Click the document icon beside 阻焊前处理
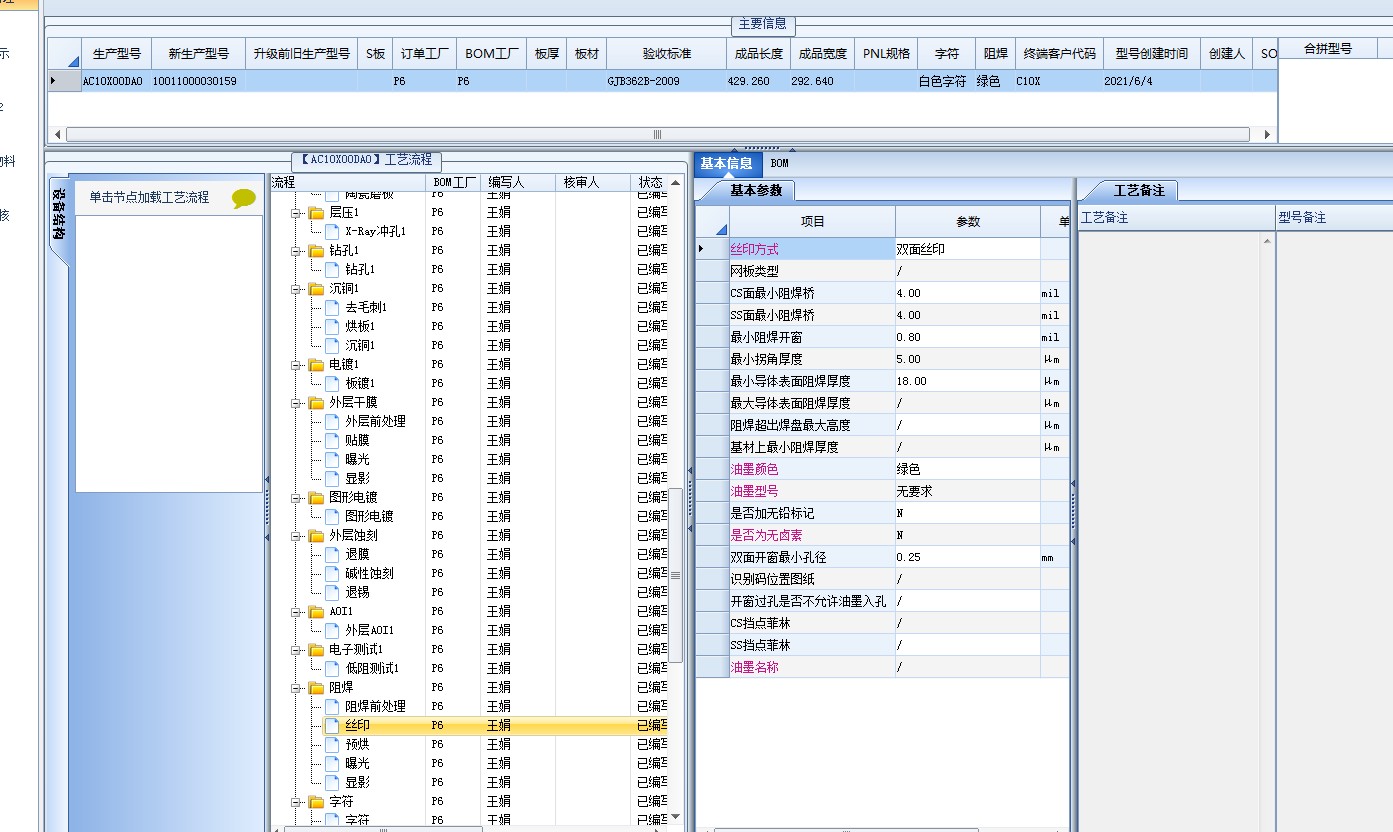Image resolution: width=1393 pixels, height=832 pixels. coord(333,706)
